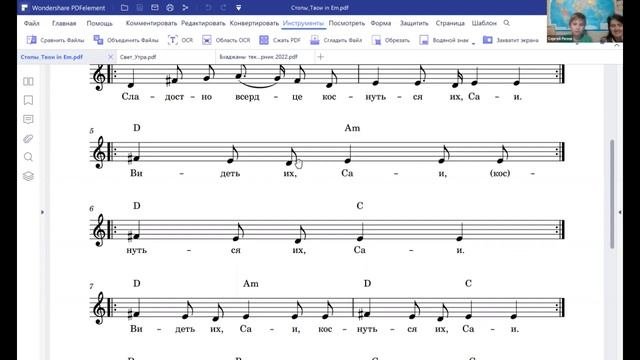The image size is (640, 360).
Task: Click measure number 7
Action: [x=91, y=286]
